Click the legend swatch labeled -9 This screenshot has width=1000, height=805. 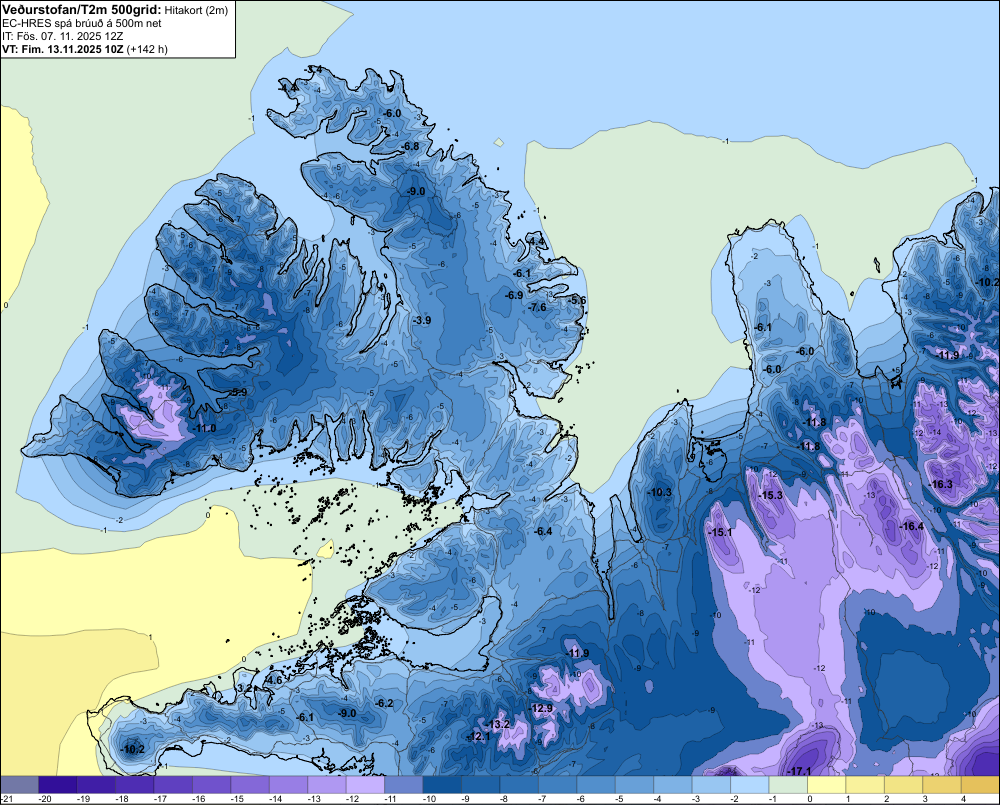tap(480, 784)
